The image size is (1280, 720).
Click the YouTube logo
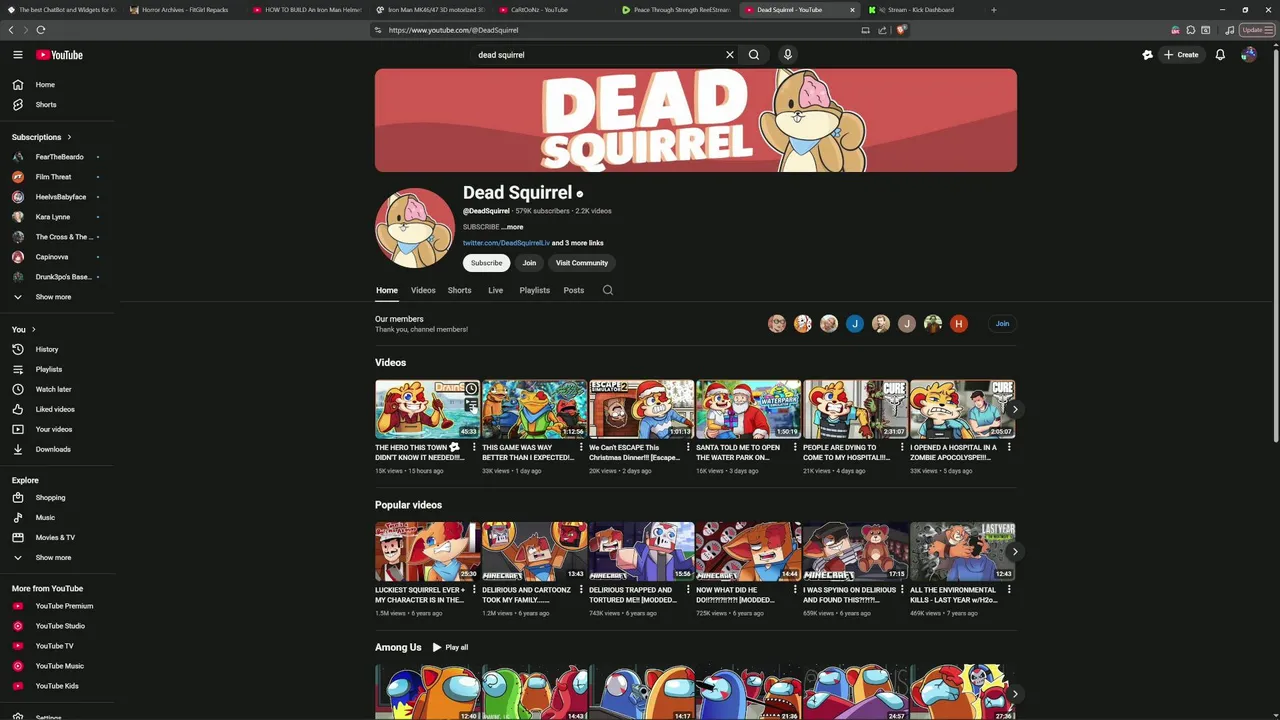coord(59,55)
